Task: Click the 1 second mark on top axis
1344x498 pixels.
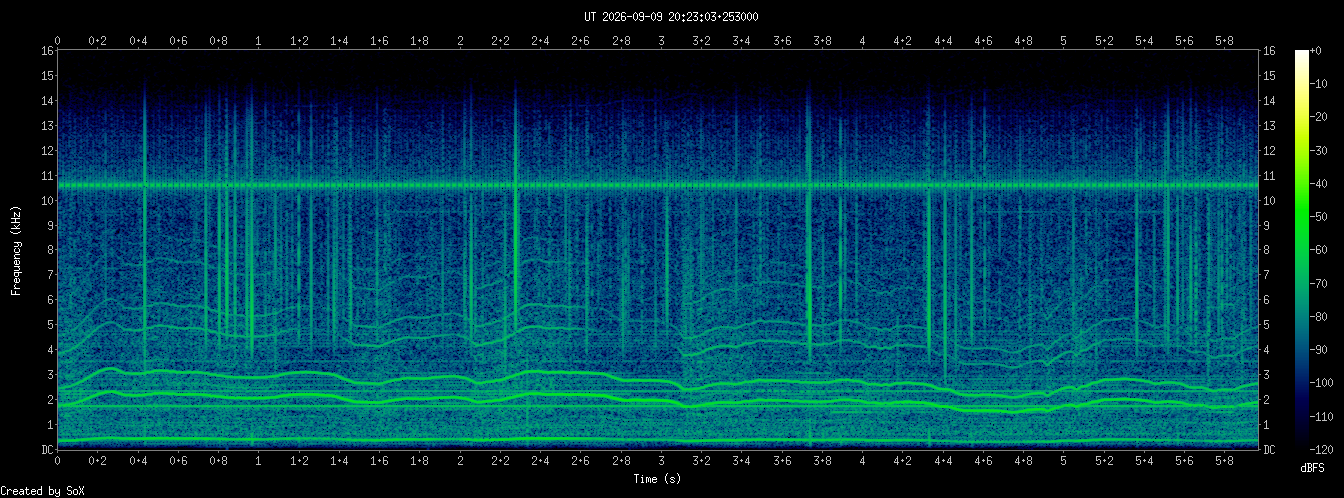Action: pyautogui.click(x=259, y=41)
